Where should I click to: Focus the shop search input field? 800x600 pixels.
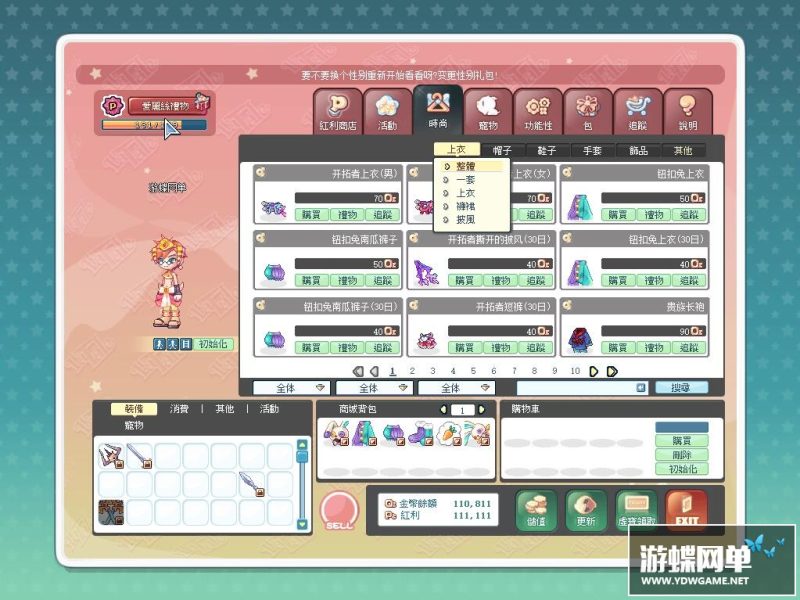pos(582,388)
